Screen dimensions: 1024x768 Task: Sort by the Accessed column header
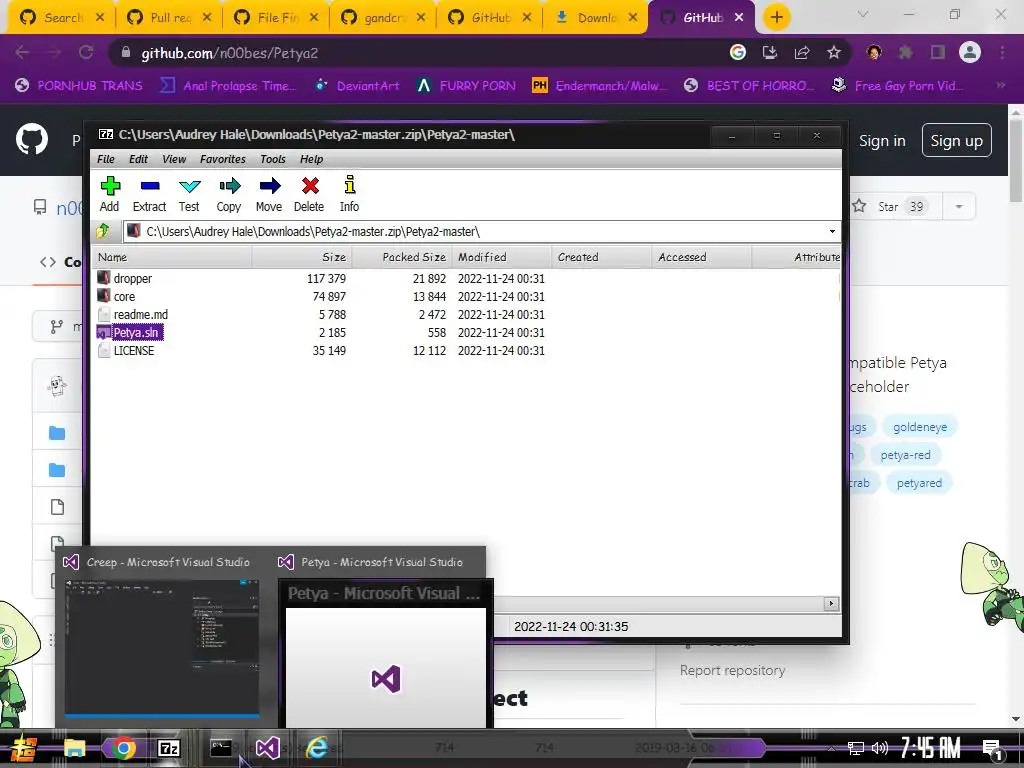click(701, 257)
